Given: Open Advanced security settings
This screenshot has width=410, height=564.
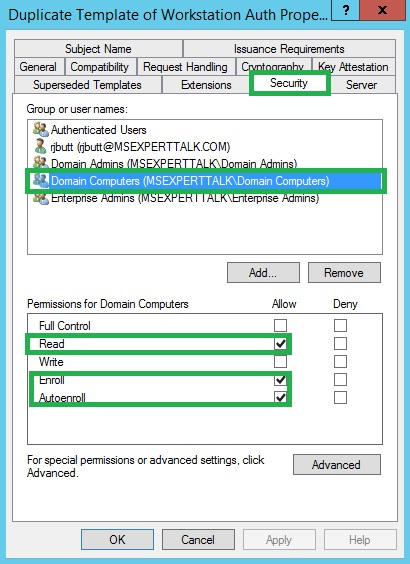Looking at the screenshot, I should (x=337, y=465).
